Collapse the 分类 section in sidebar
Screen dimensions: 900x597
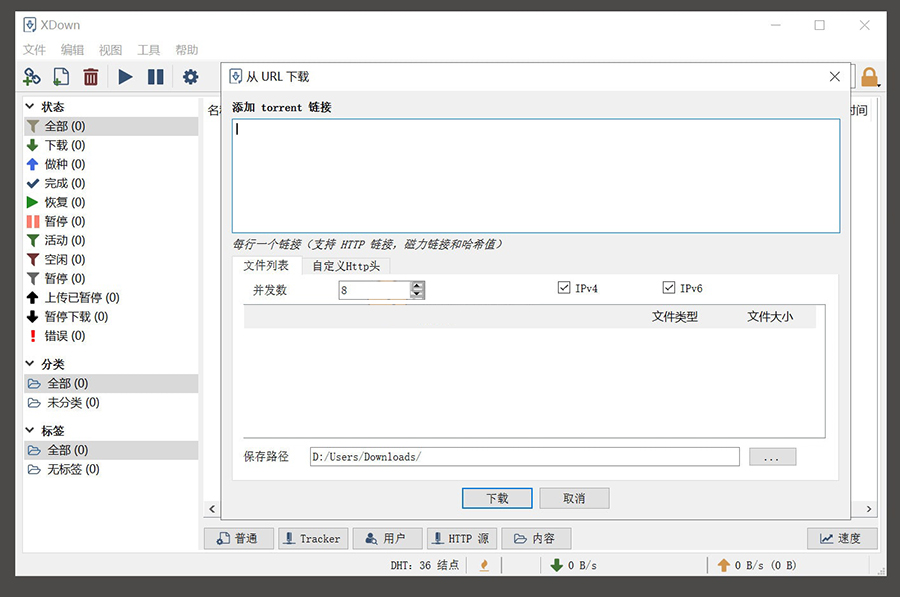30,364
